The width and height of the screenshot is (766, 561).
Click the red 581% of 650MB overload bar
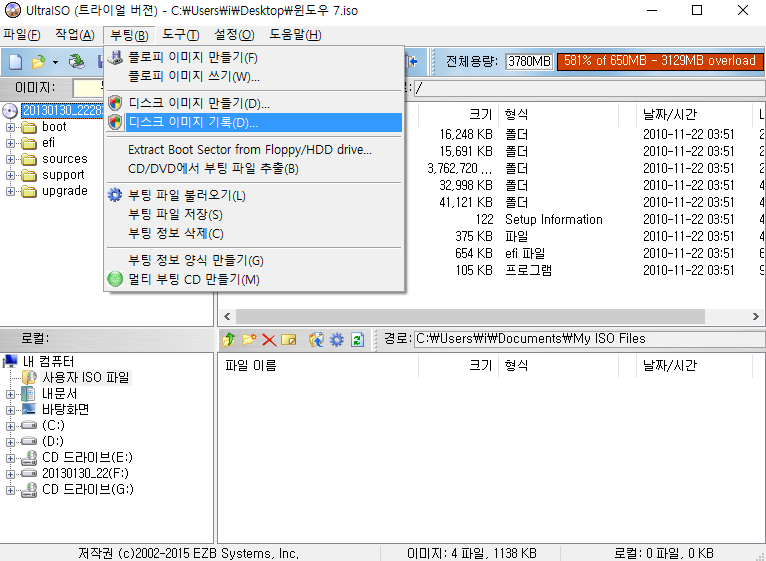click(660, 61)
